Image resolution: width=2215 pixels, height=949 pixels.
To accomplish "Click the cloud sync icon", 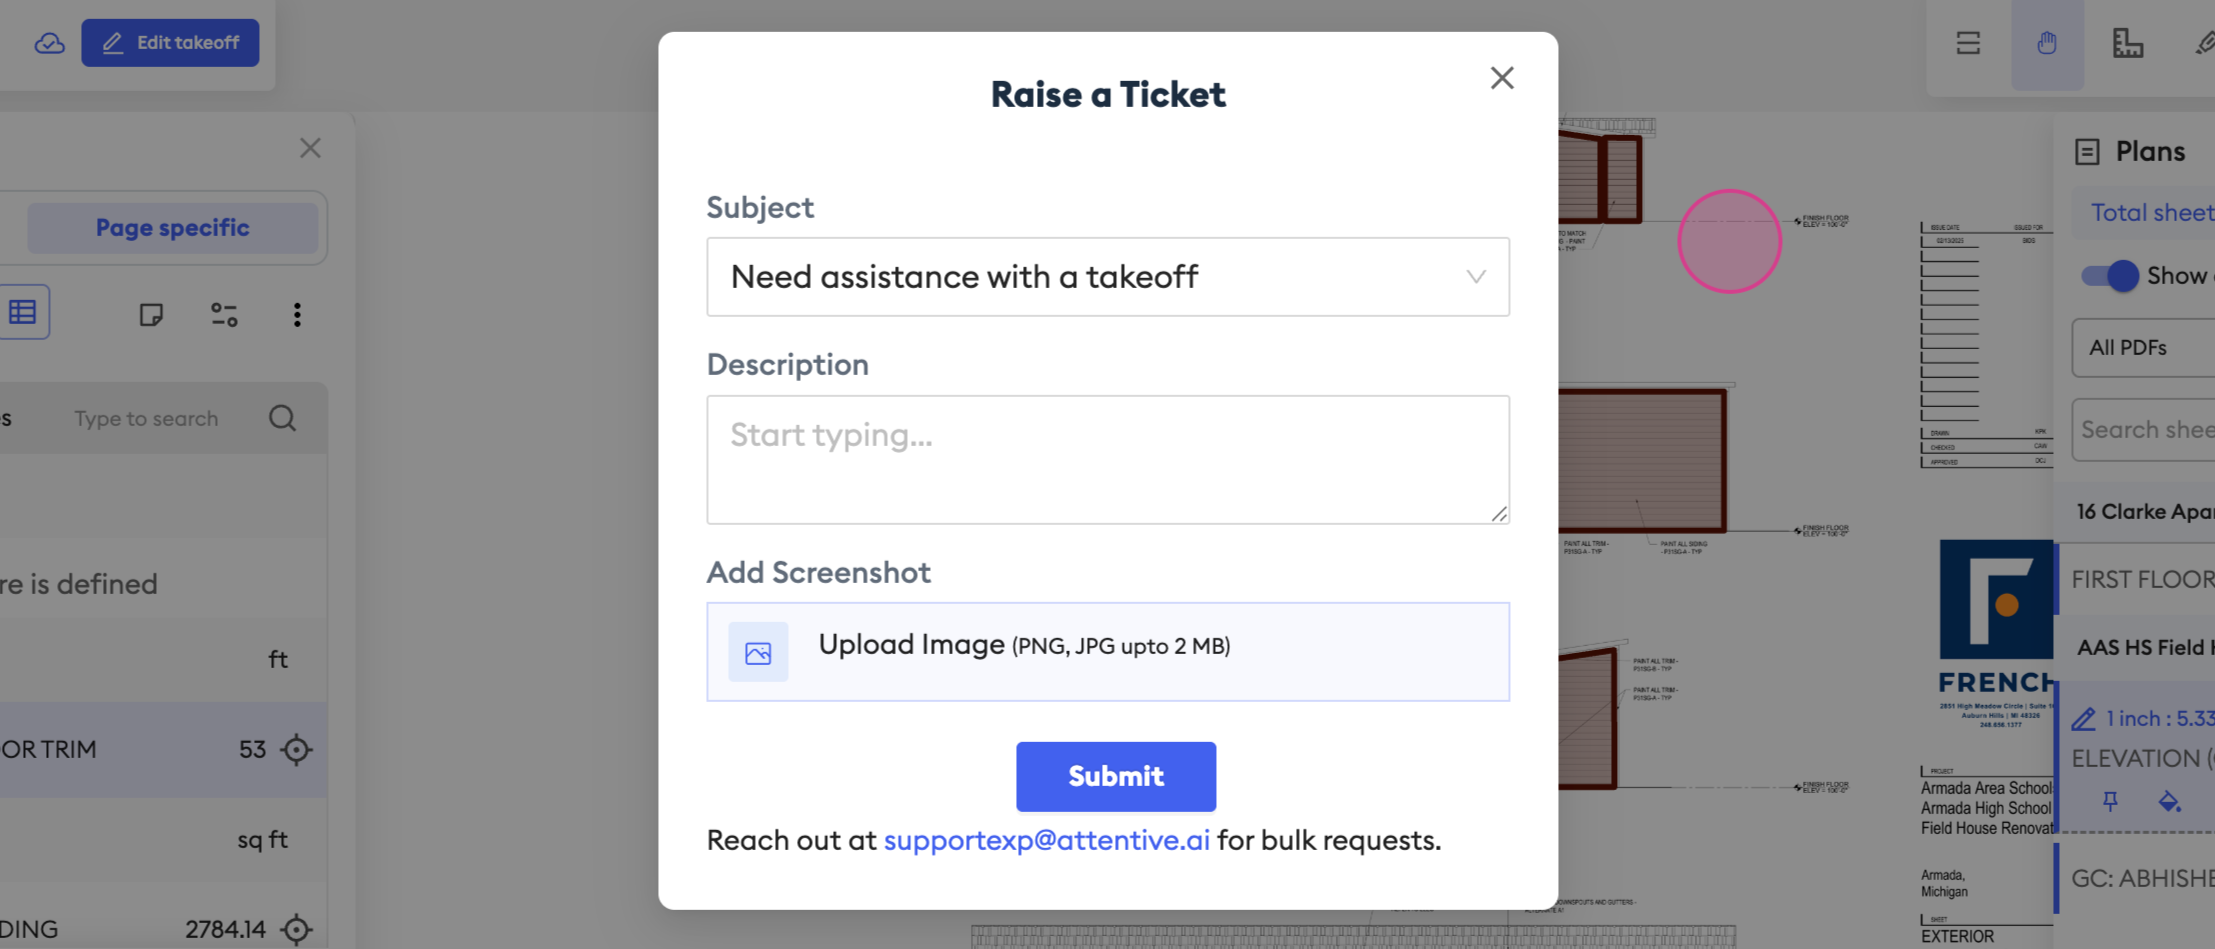I will point(49,43).
